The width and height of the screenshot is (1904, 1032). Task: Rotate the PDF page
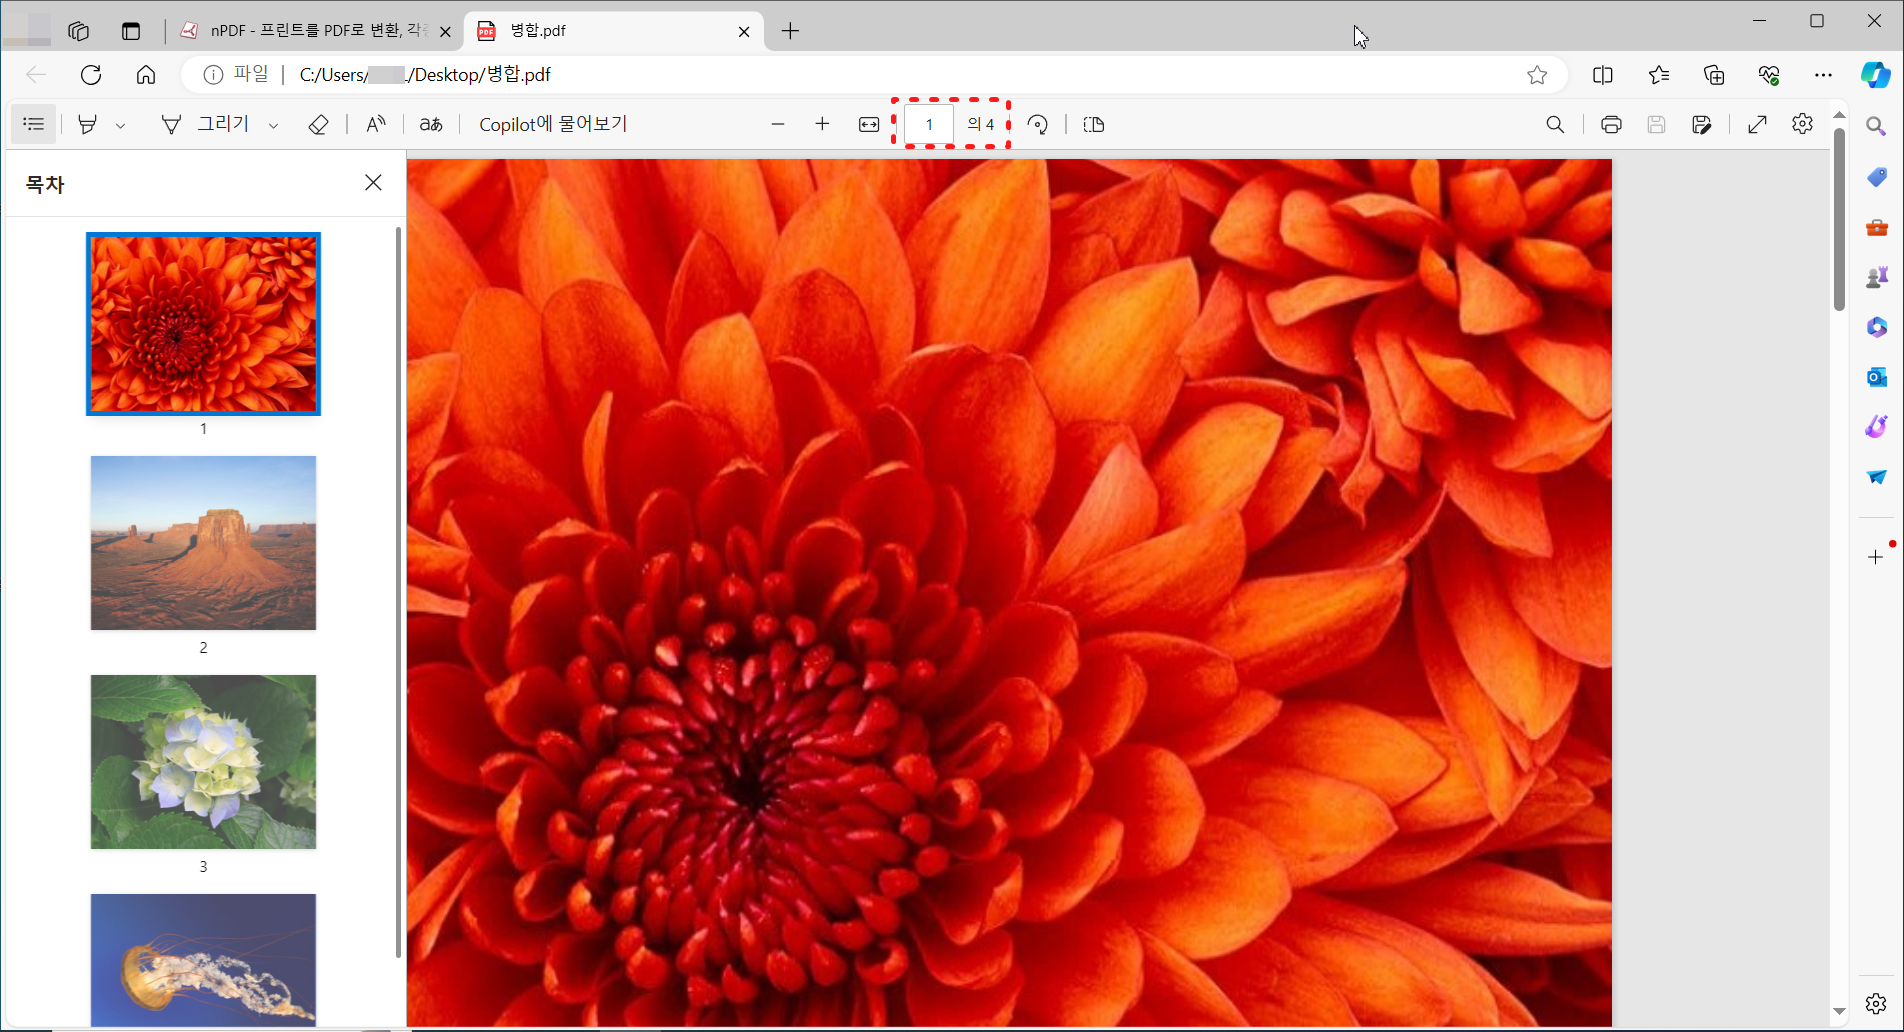[1038, 124]
